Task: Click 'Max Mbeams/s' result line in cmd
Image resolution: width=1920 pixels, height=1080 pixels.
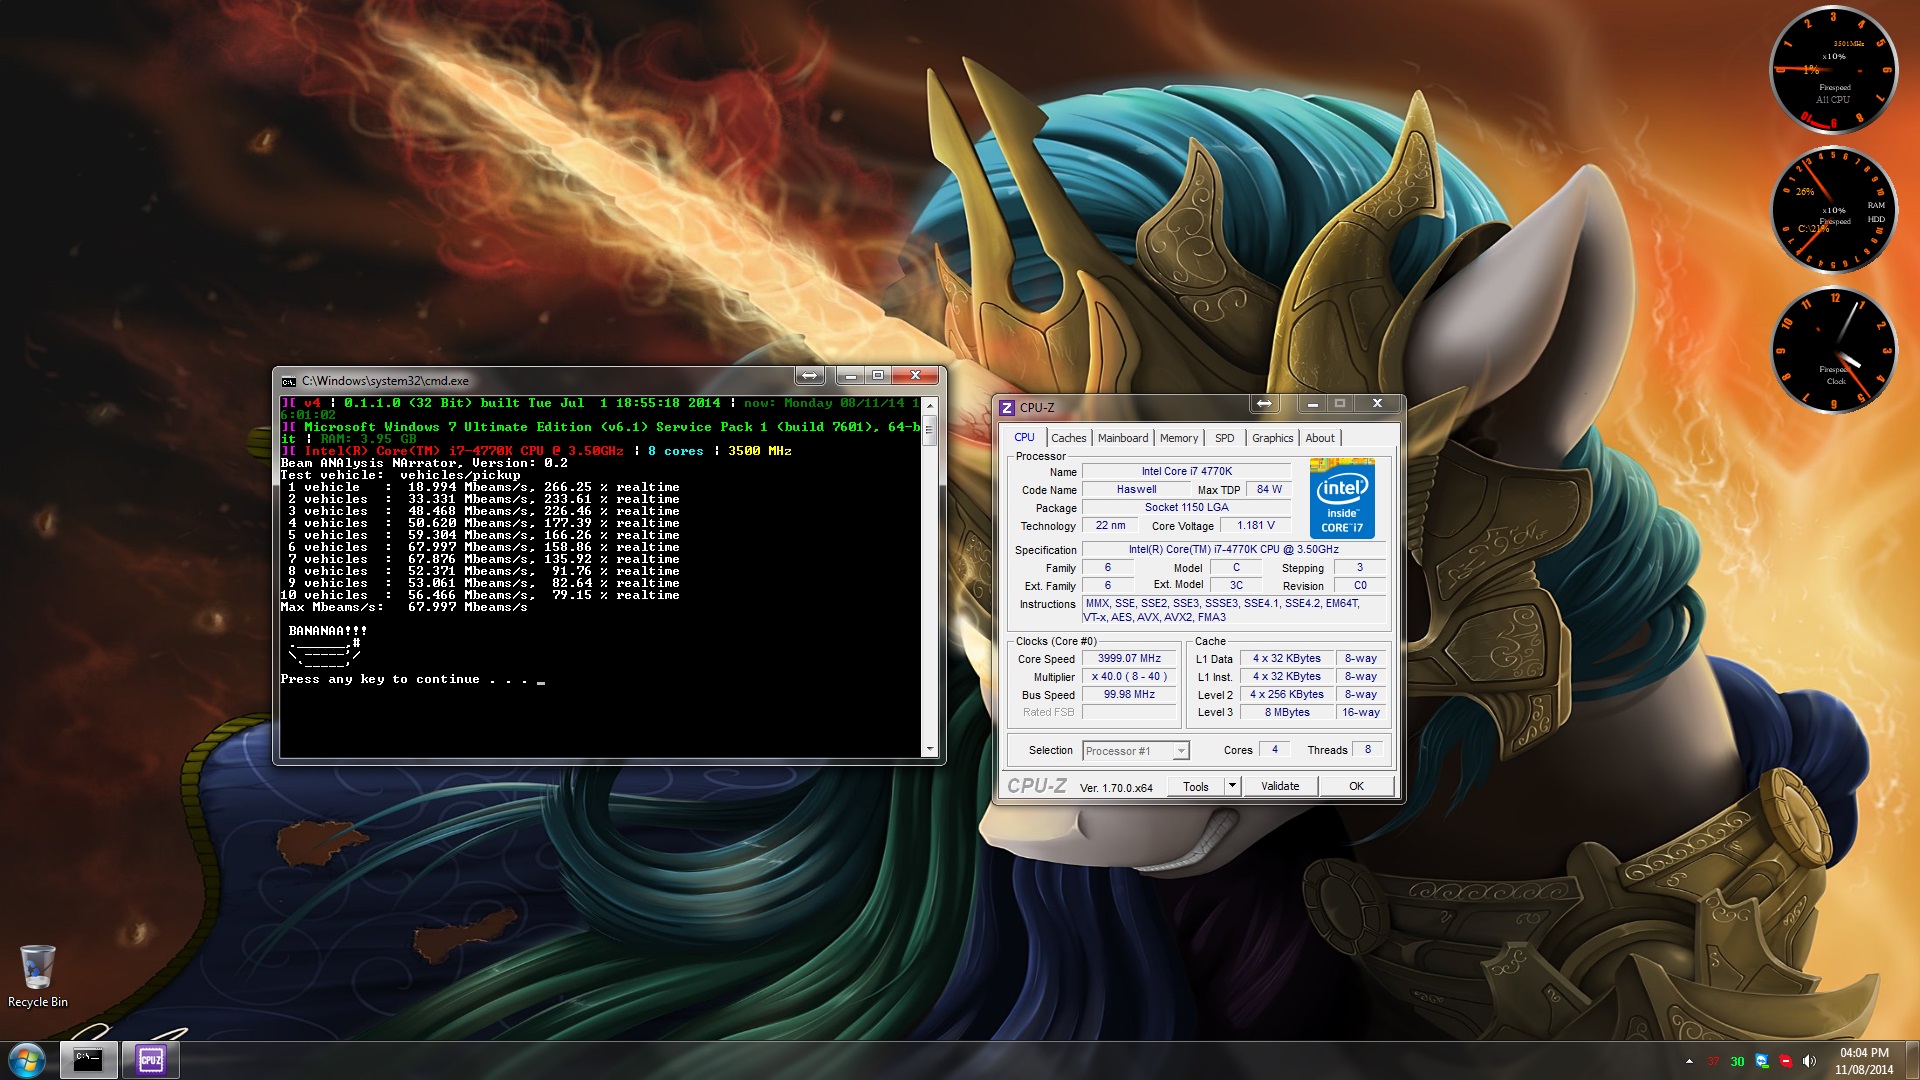Action: (404, 607)
